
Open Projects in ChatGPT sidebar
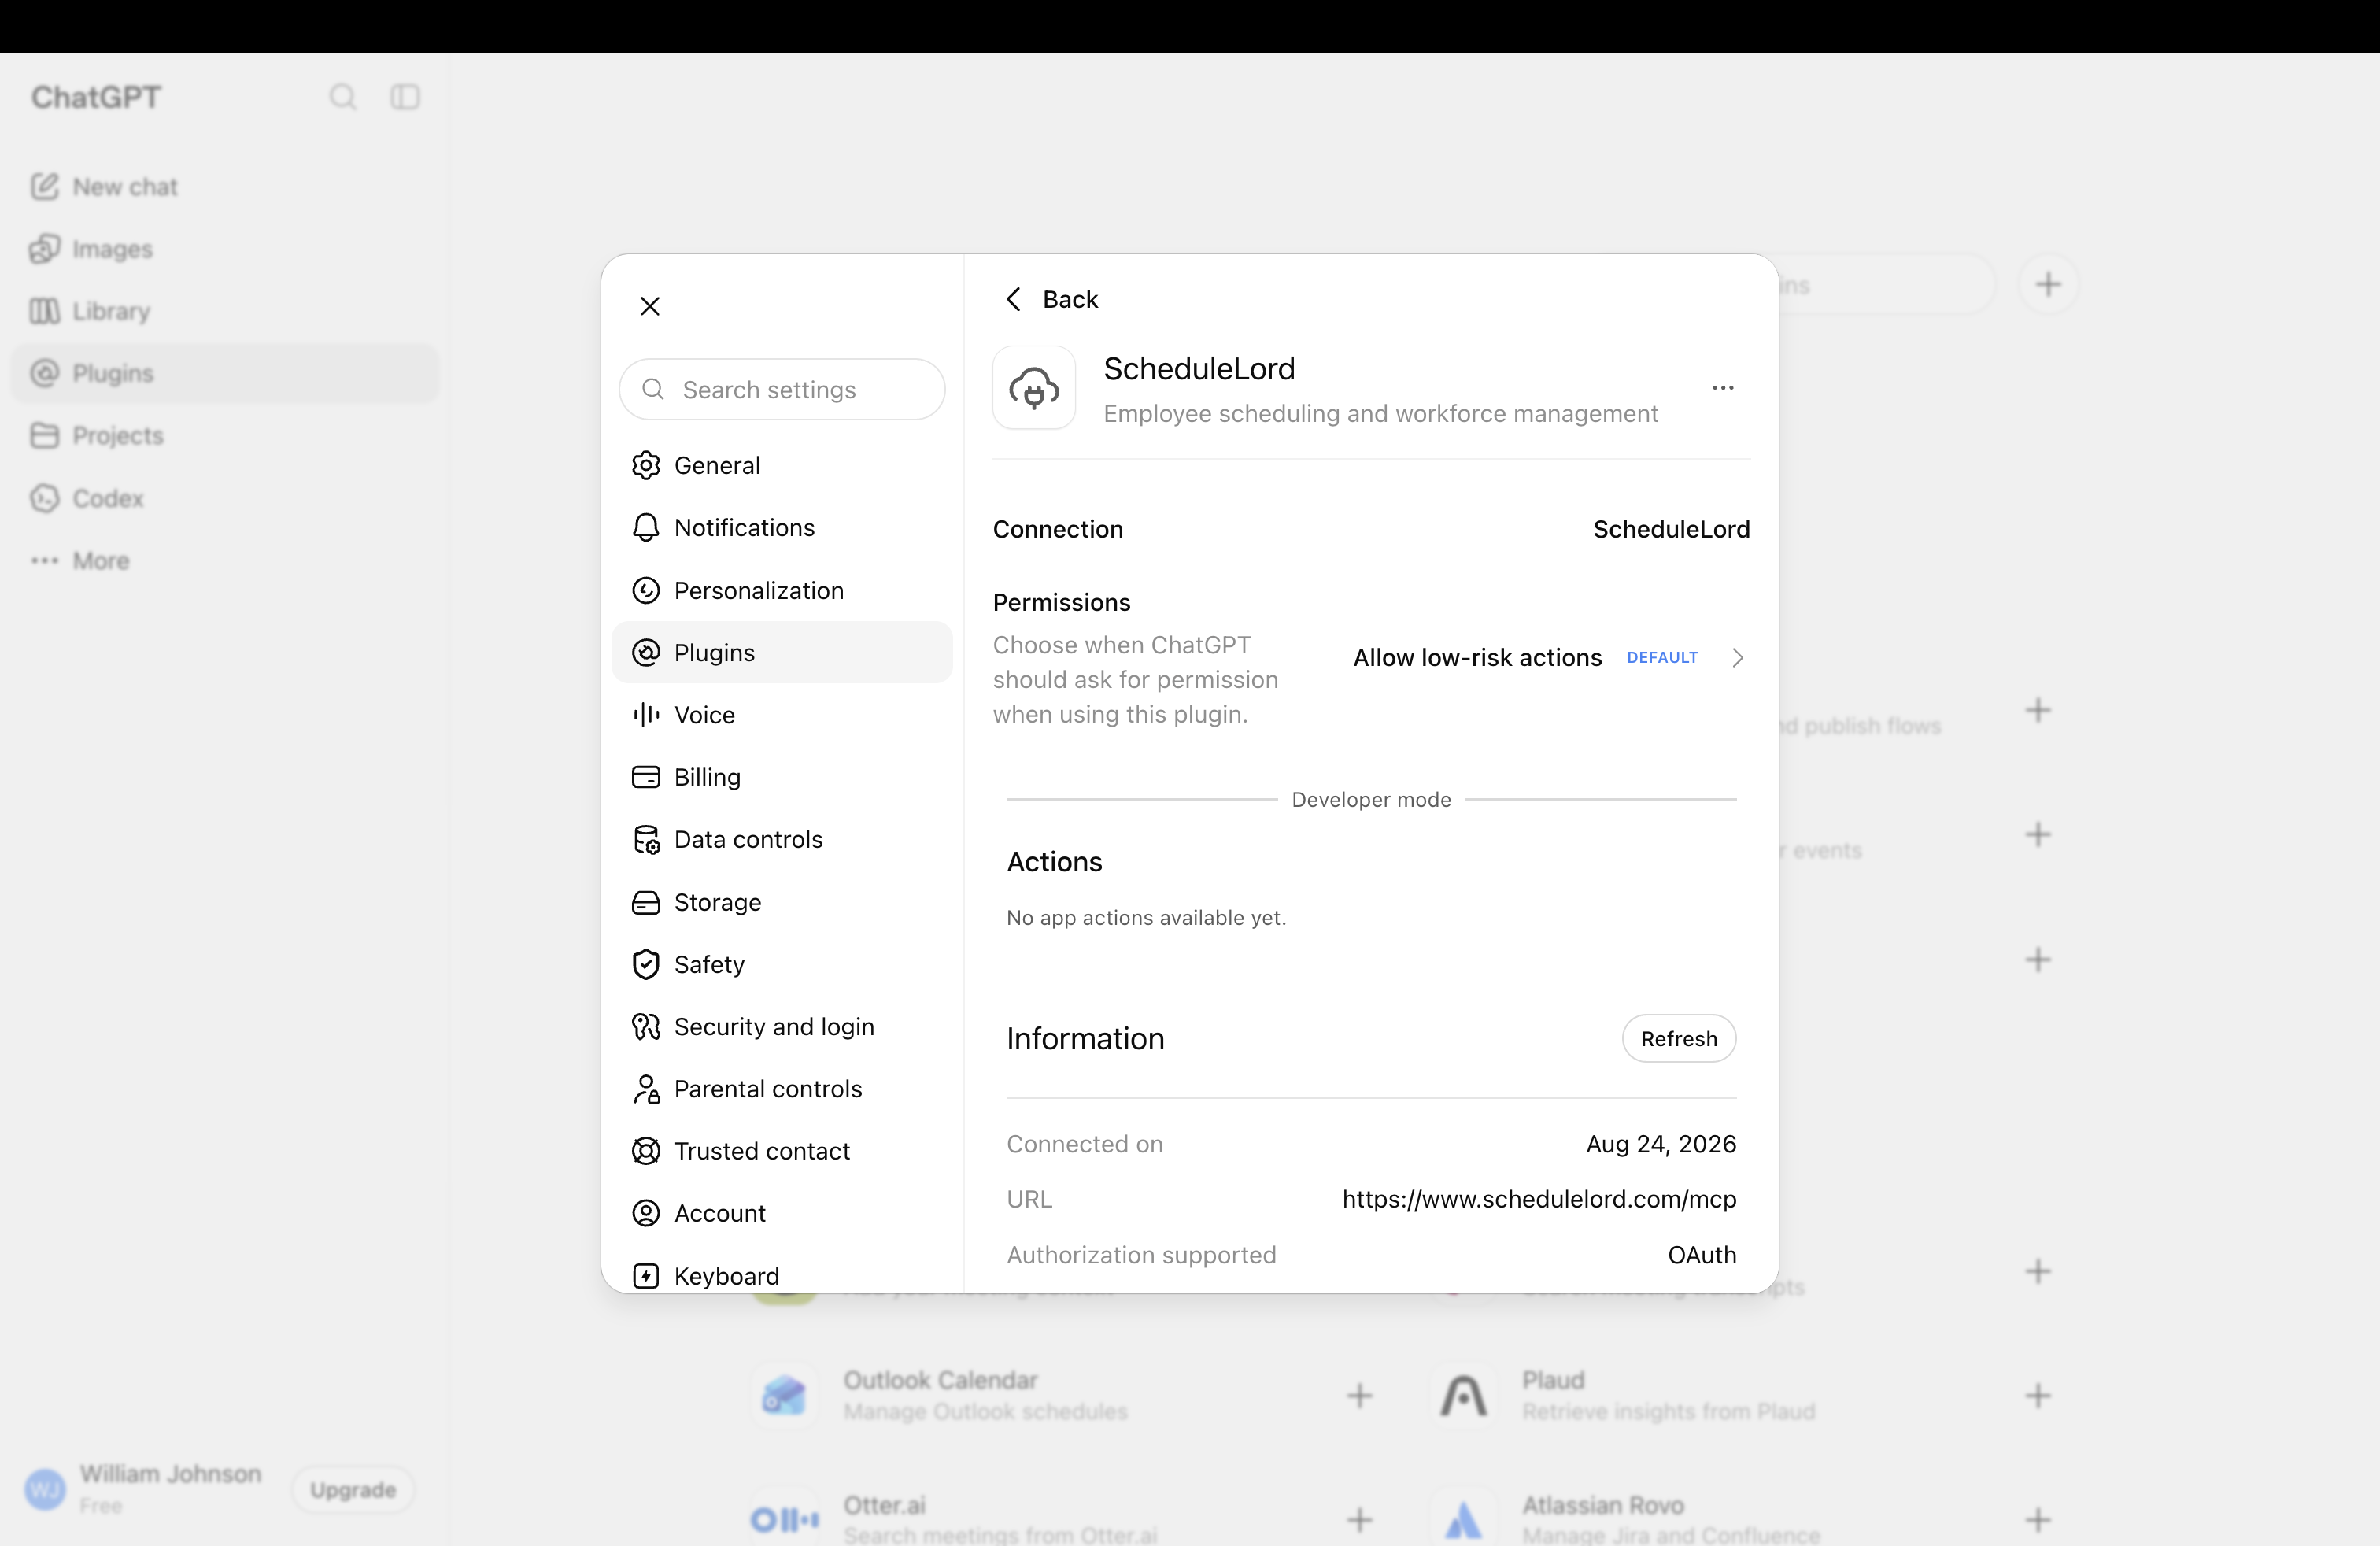[224, 435]
